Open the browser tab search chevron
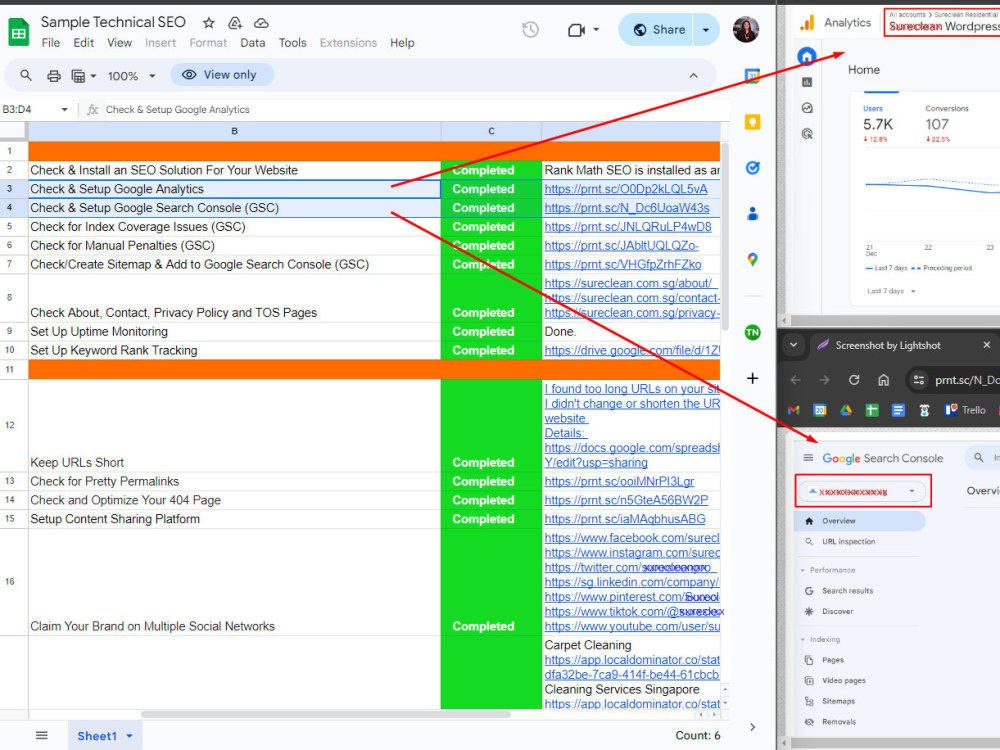This screenshot has width=1000, height=750. tap(793, 345)
